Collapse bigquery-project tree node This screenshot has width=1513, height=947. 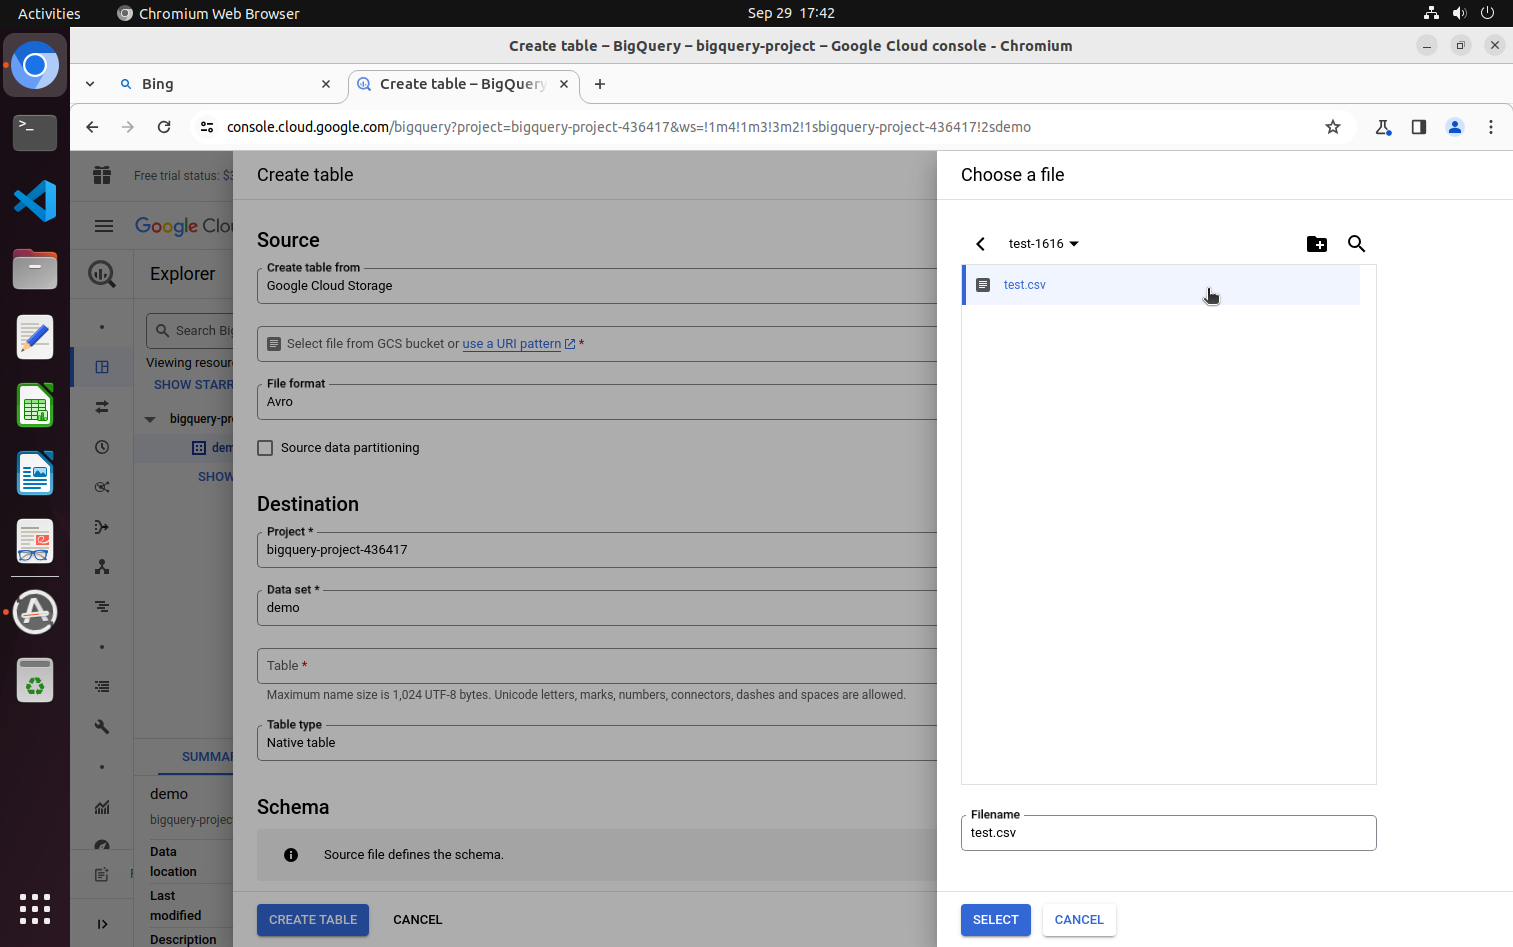click(150, 419)
